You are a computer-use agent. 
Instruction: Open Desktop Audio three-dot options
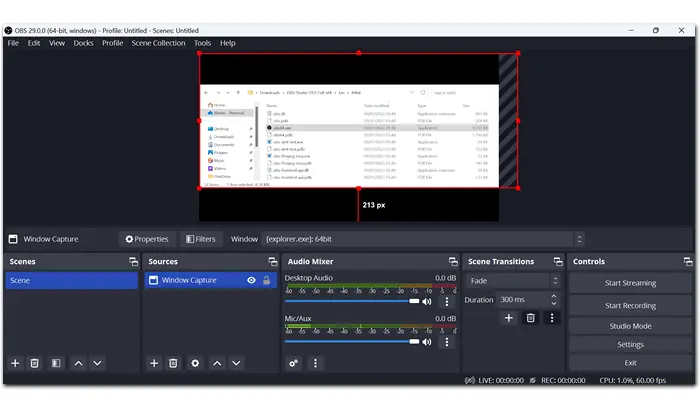446,302
